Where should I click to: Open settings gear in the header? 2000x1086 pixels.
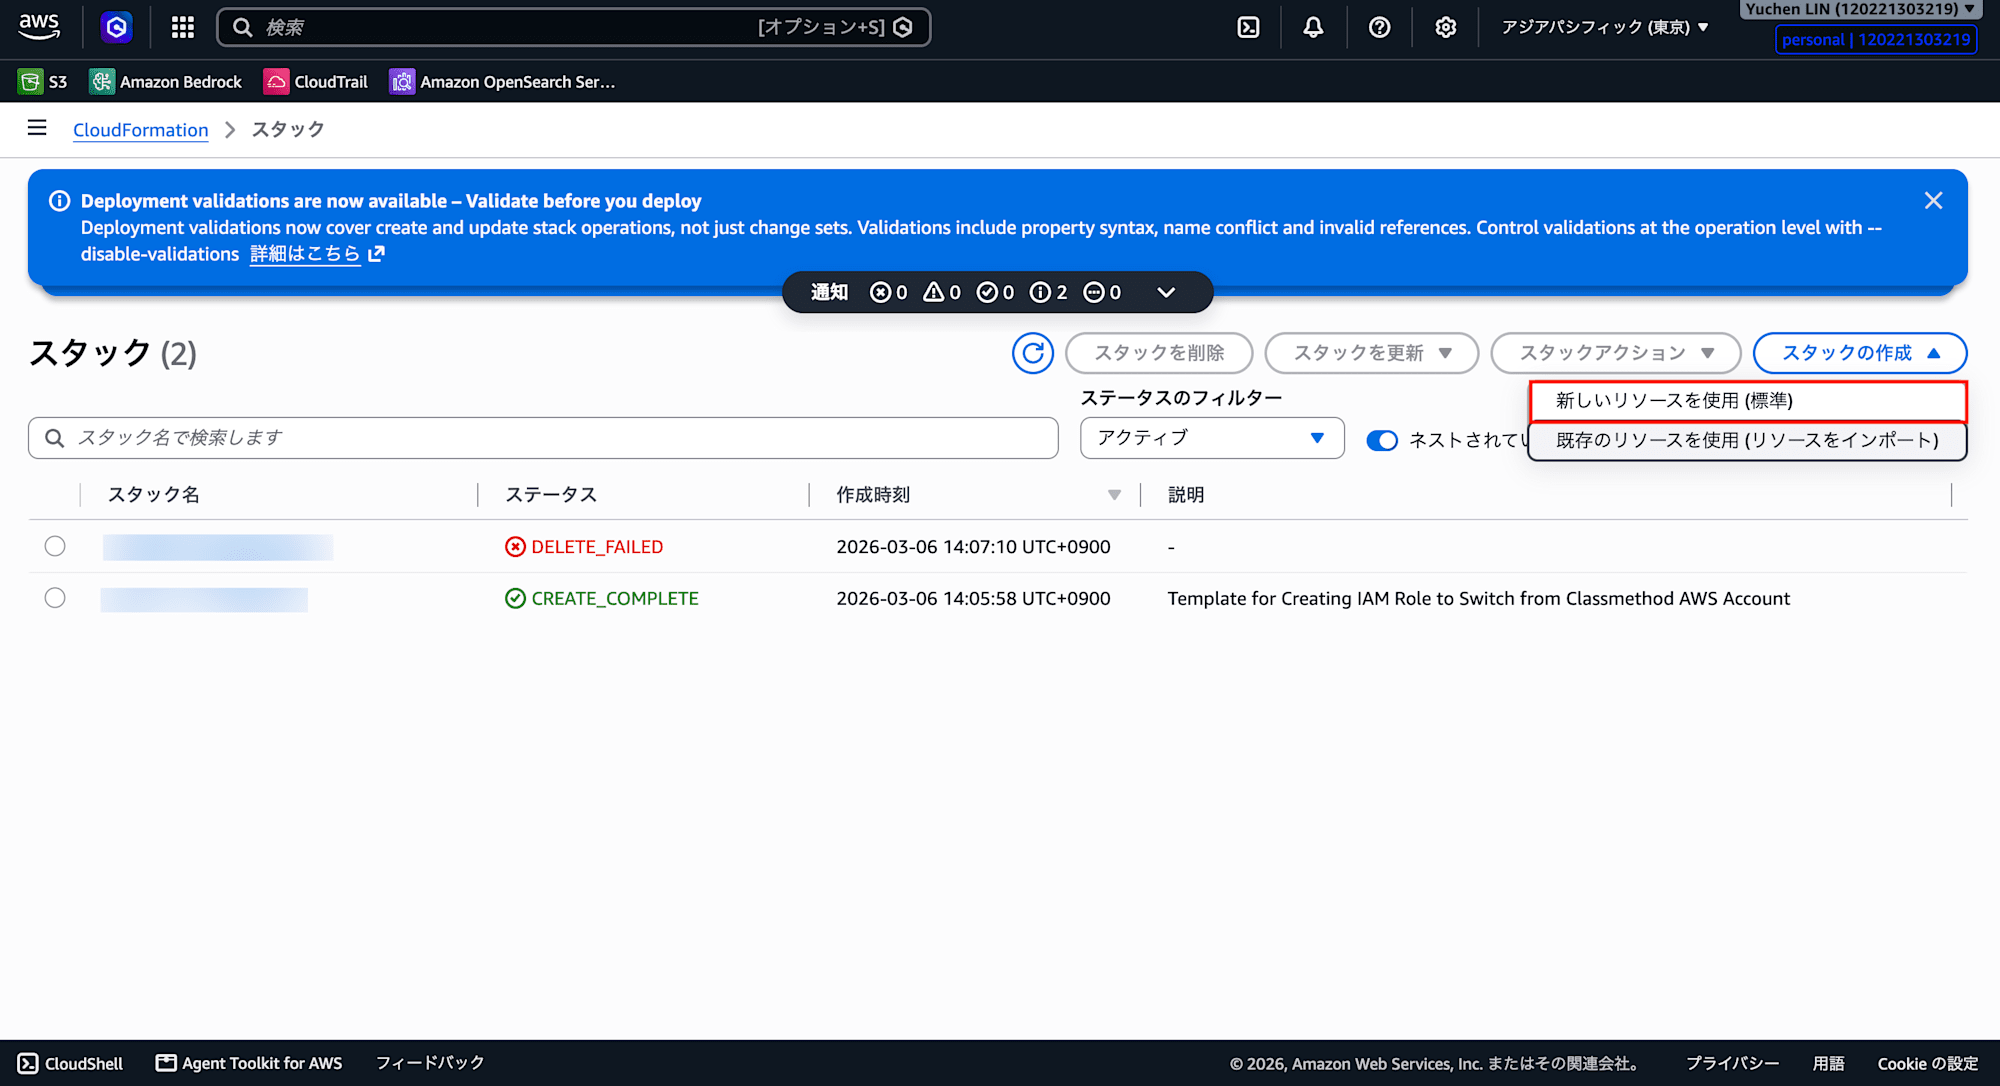[x=1445, y=27]
